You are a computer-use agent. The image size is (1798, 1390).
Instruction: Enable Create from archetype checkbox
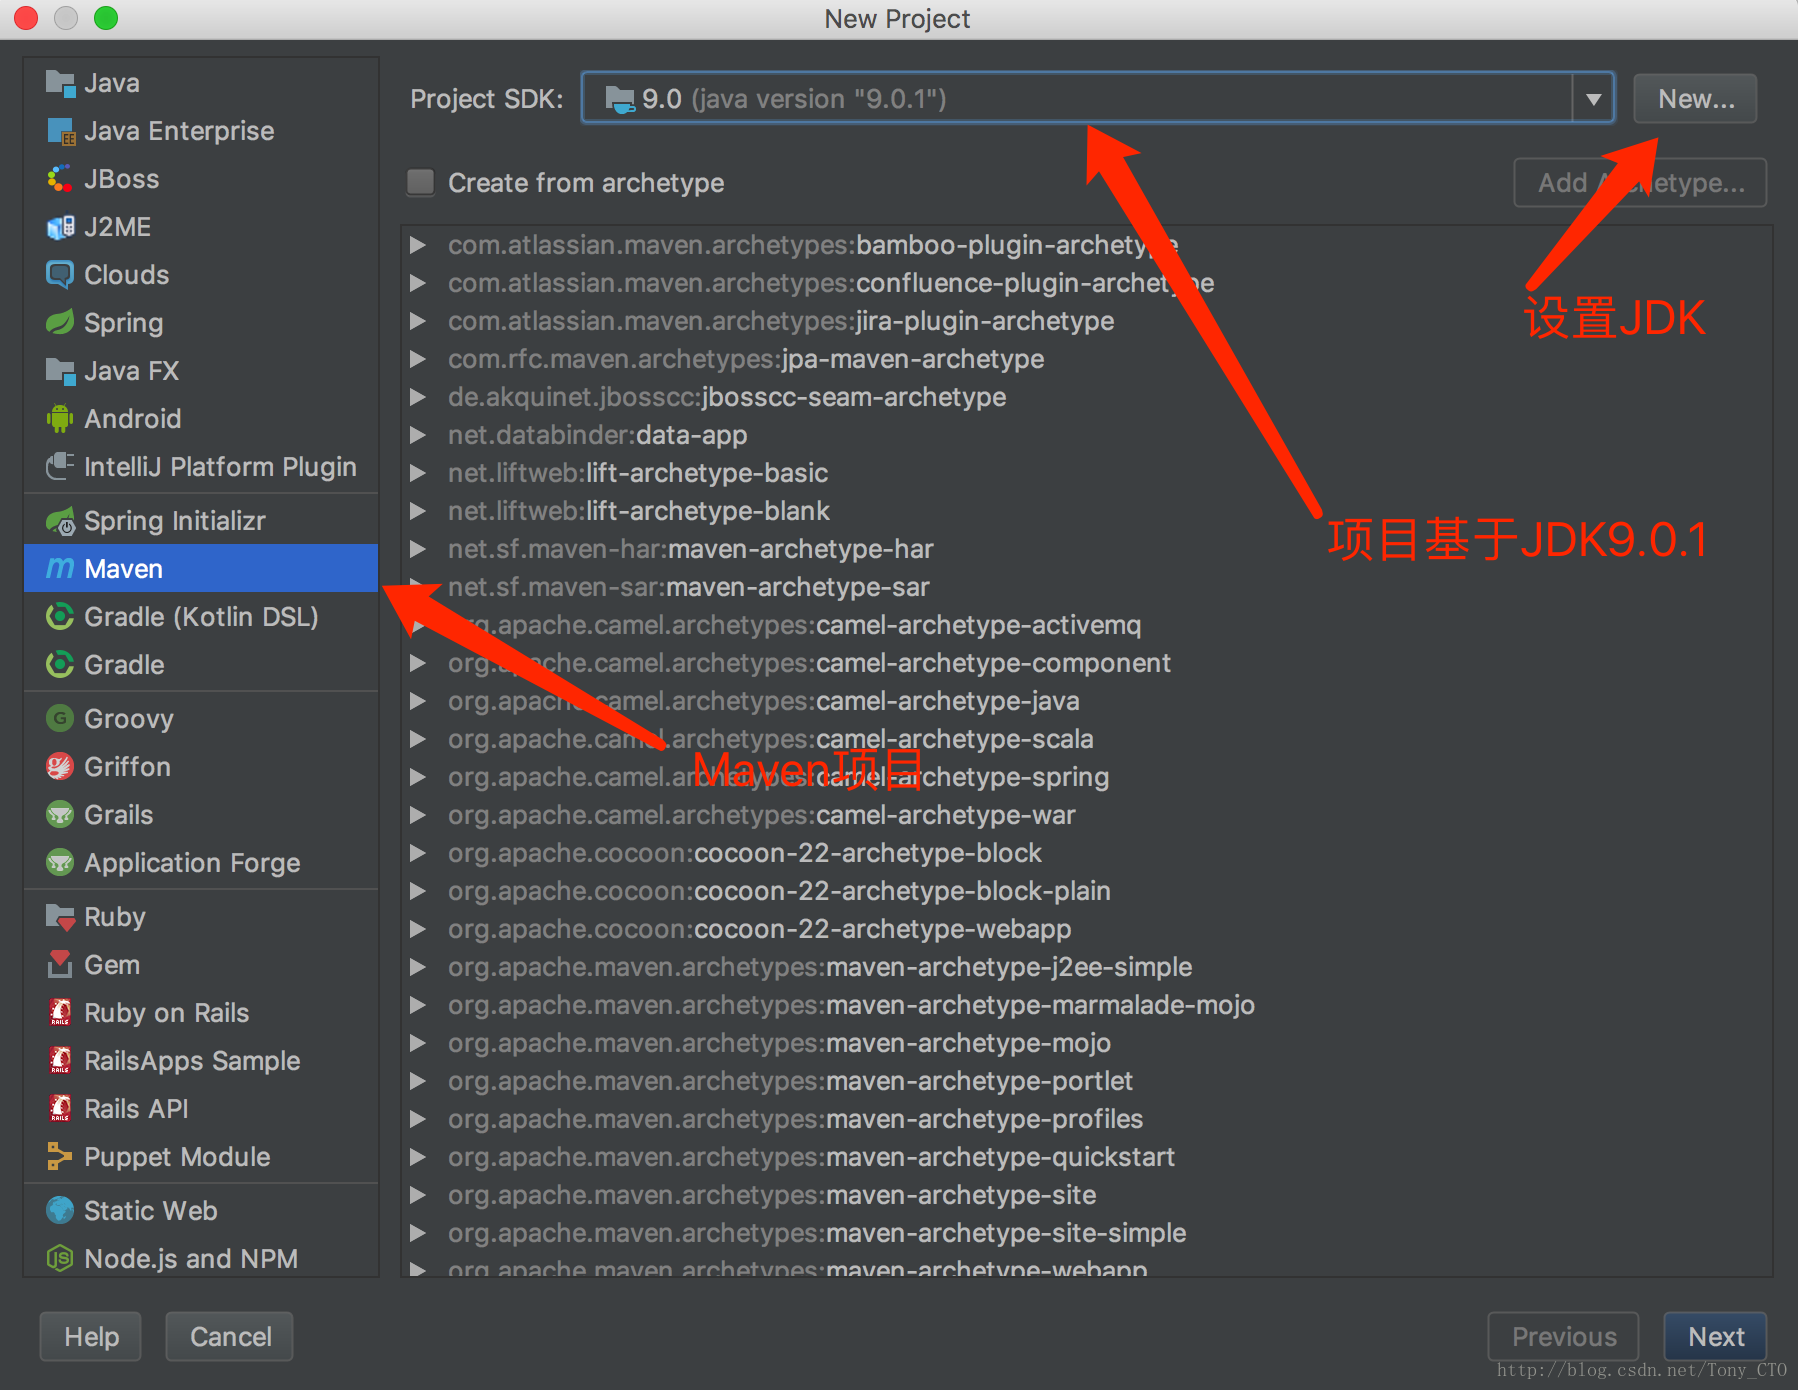(421, 182)
